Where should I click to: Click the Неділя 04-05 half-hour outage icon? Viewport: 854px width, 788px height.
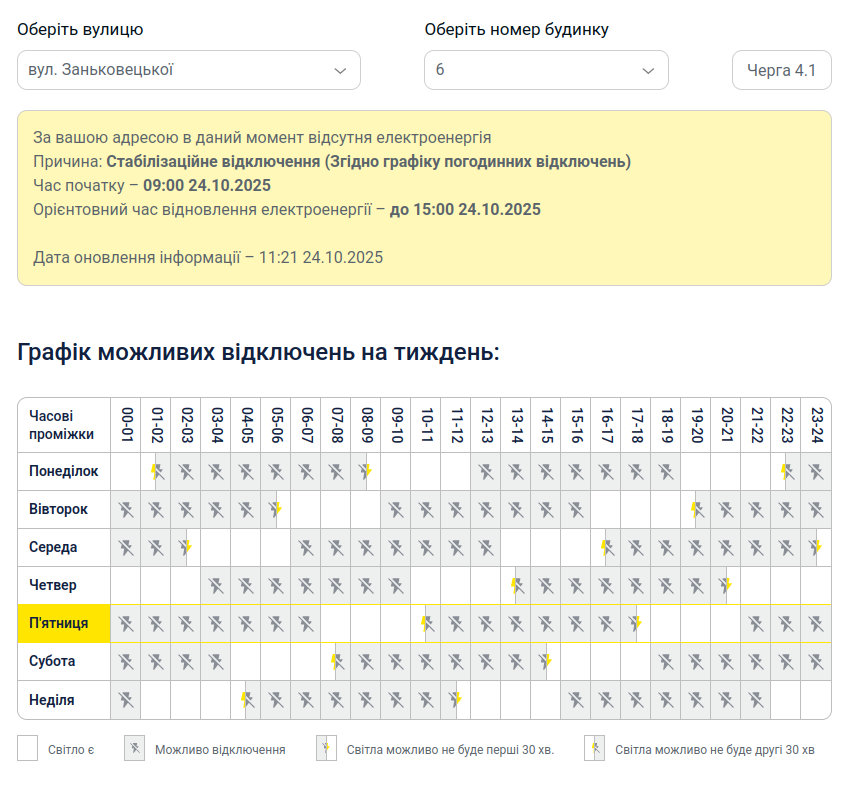248,700
